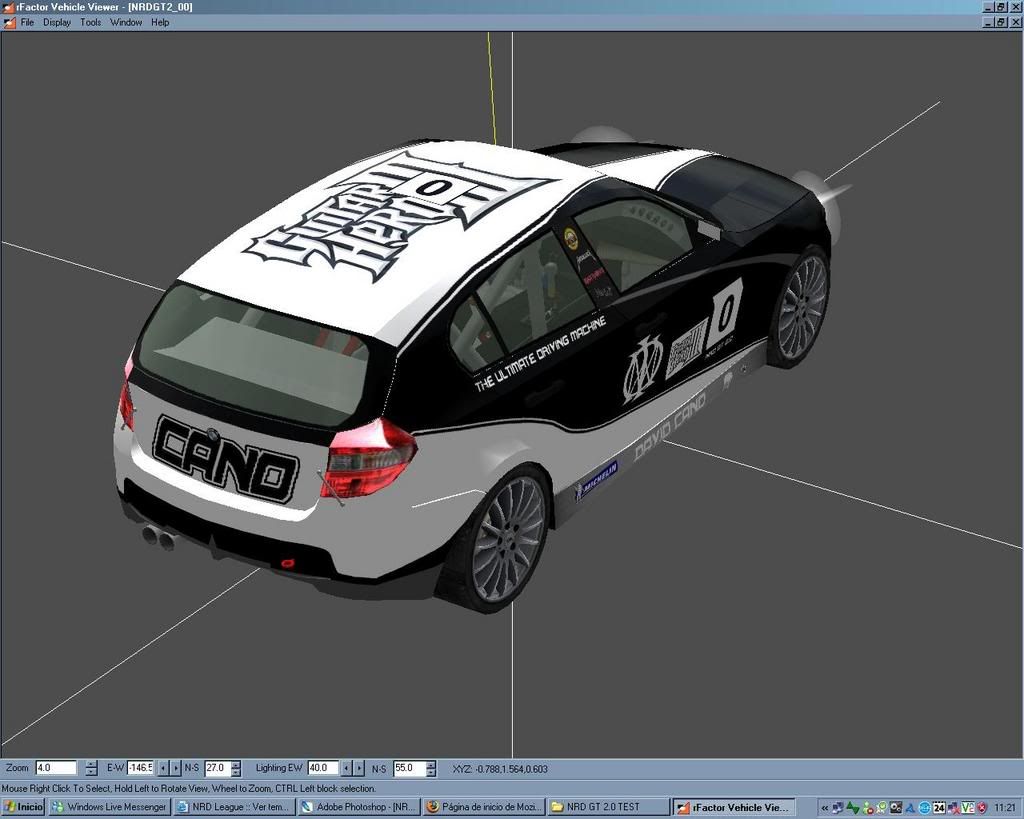Image resolution: width=1024 pixels, height=819 pixels.
Task: Click the calendar 24 tray icon
Action: point(939,807)
